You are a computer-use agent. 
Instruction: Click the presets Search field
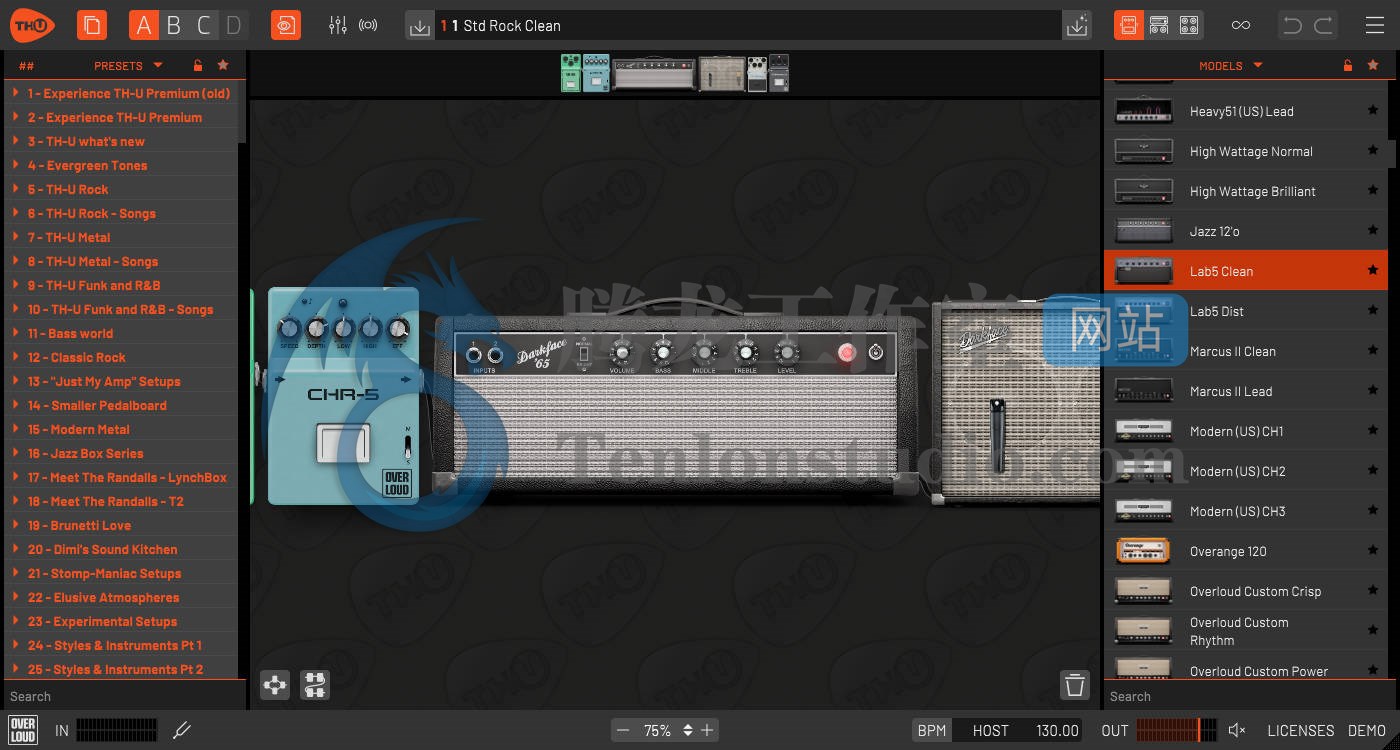[x=124, y=696]
